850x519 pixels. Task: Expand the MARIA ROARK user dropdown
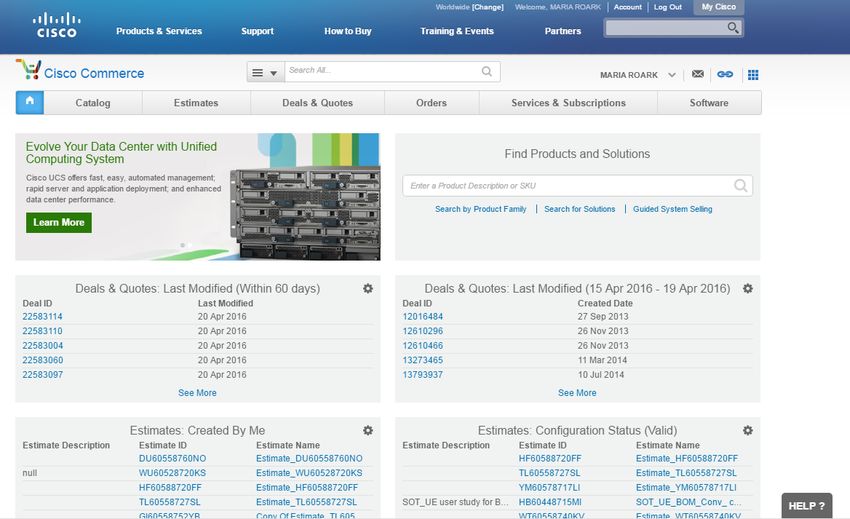pyautogui.click(x=672, y=75)
